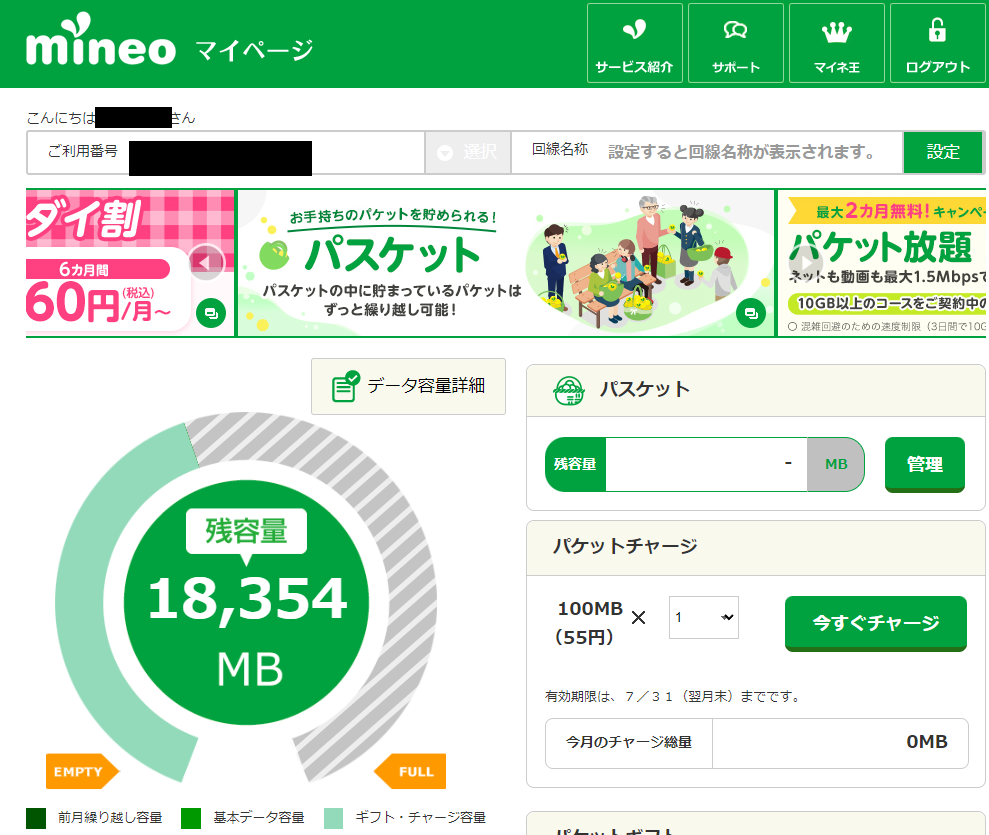Click サポート chat bubble icon
The width and height of the screenshot is (989, 835).
pos(735,29)
